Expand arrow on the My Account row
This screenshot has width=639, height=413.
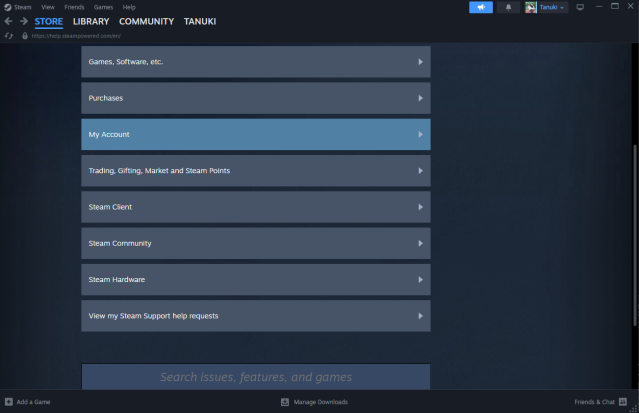click(421, 134)
